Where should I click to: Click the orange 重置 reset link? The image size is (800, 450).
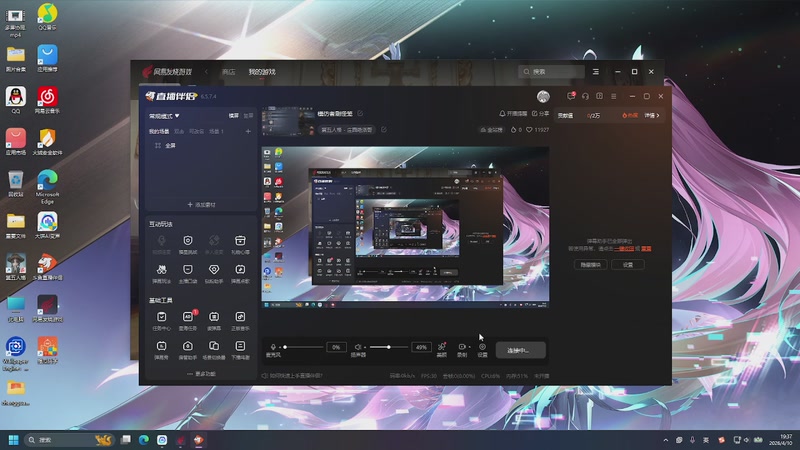646,248
